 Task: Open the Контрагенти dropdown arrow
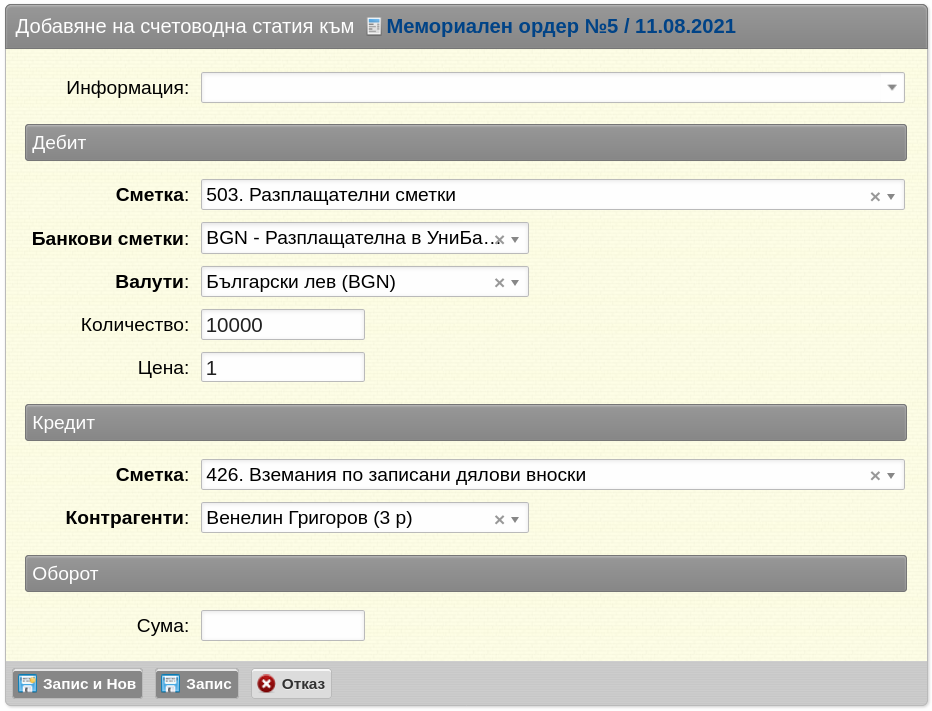tap(515, 520)
